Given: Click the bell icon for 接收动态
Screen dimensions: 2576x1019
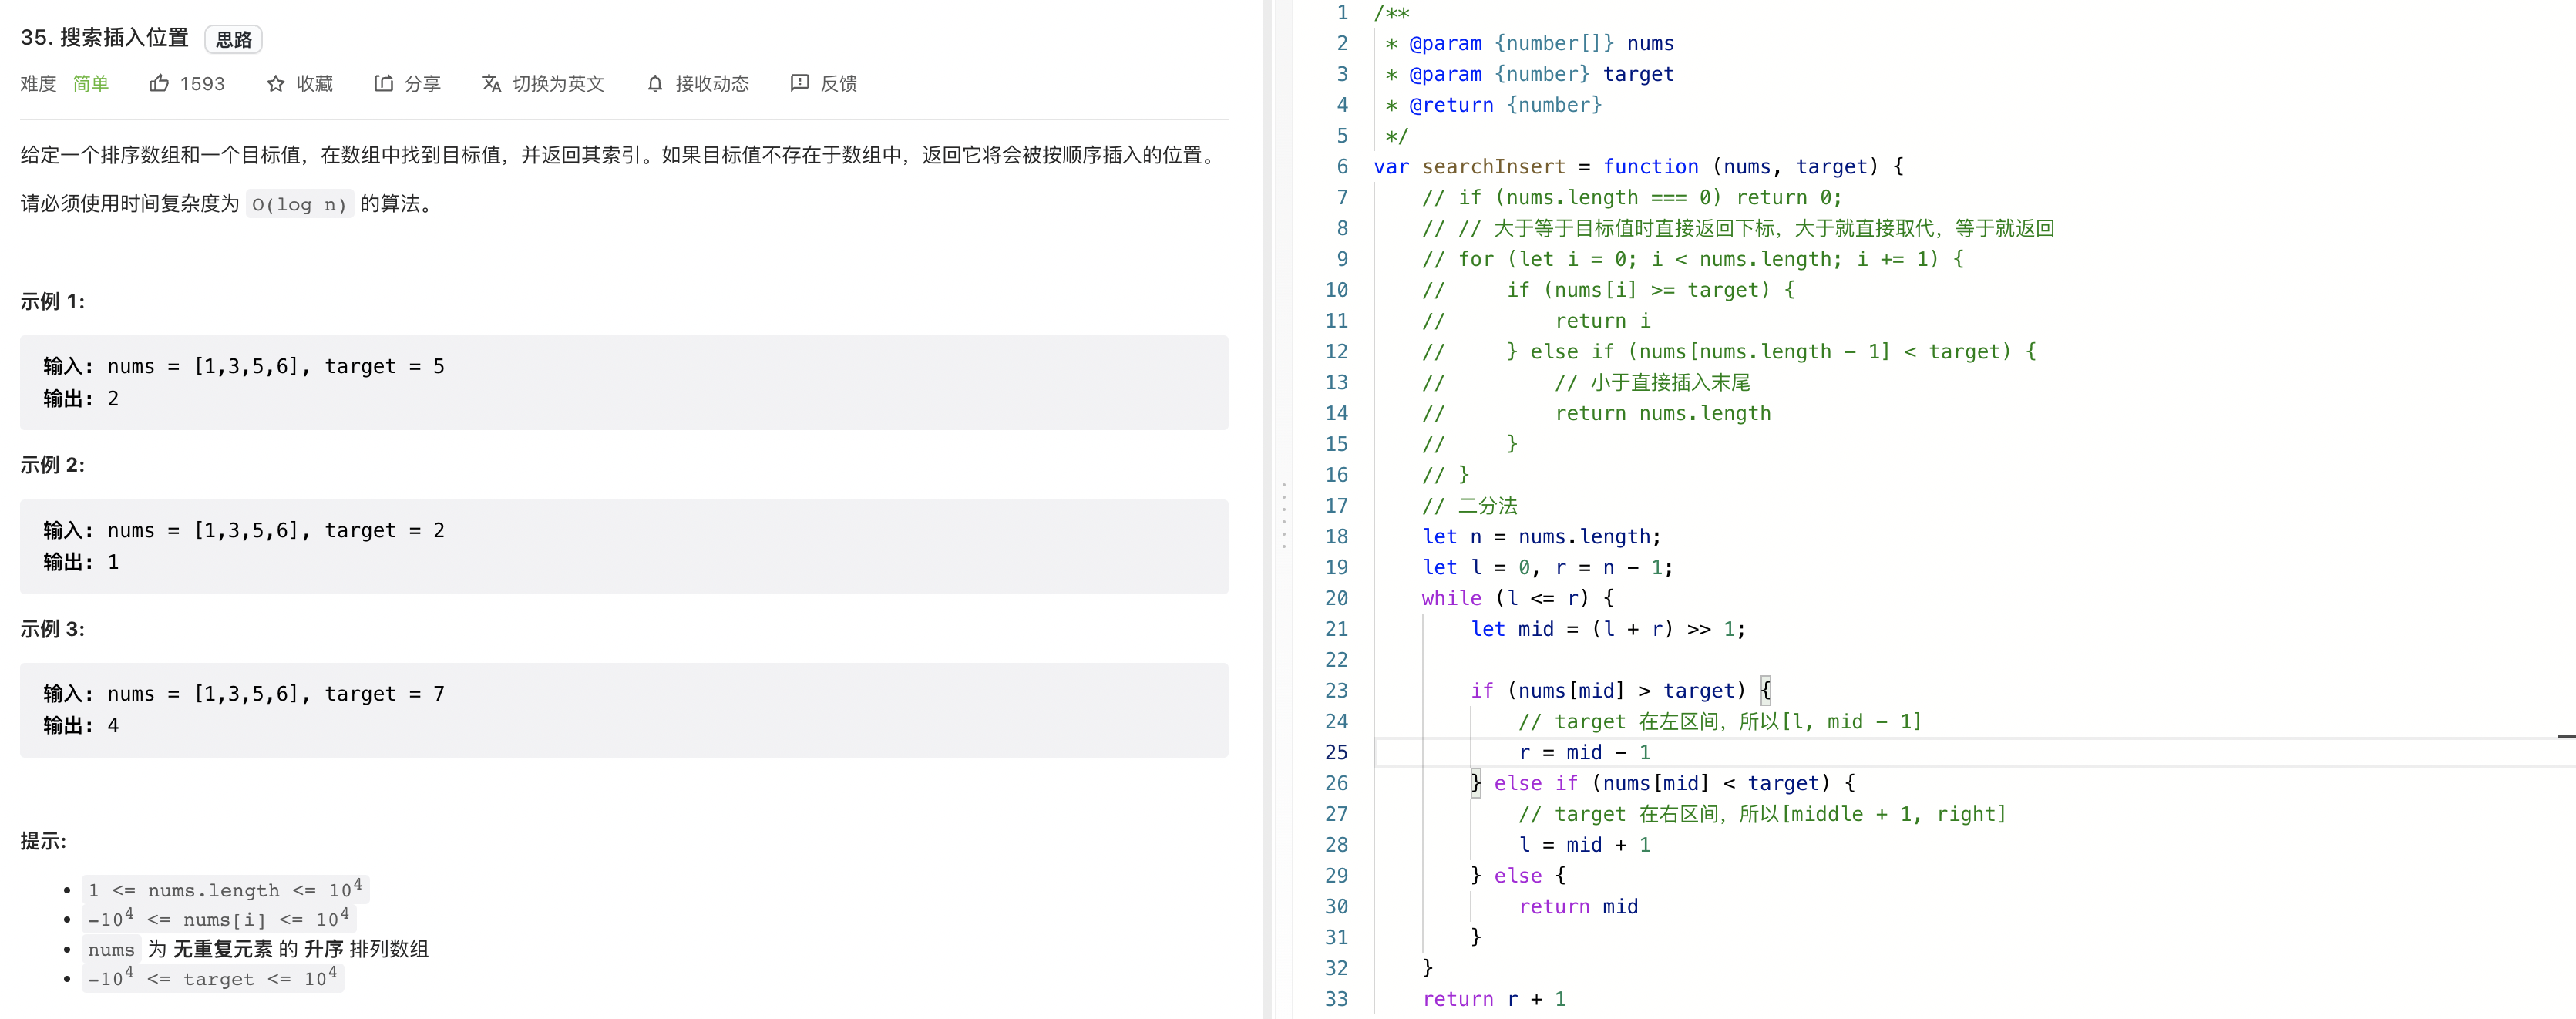Looking at the screenshot, I should click(x=655, y=84).
